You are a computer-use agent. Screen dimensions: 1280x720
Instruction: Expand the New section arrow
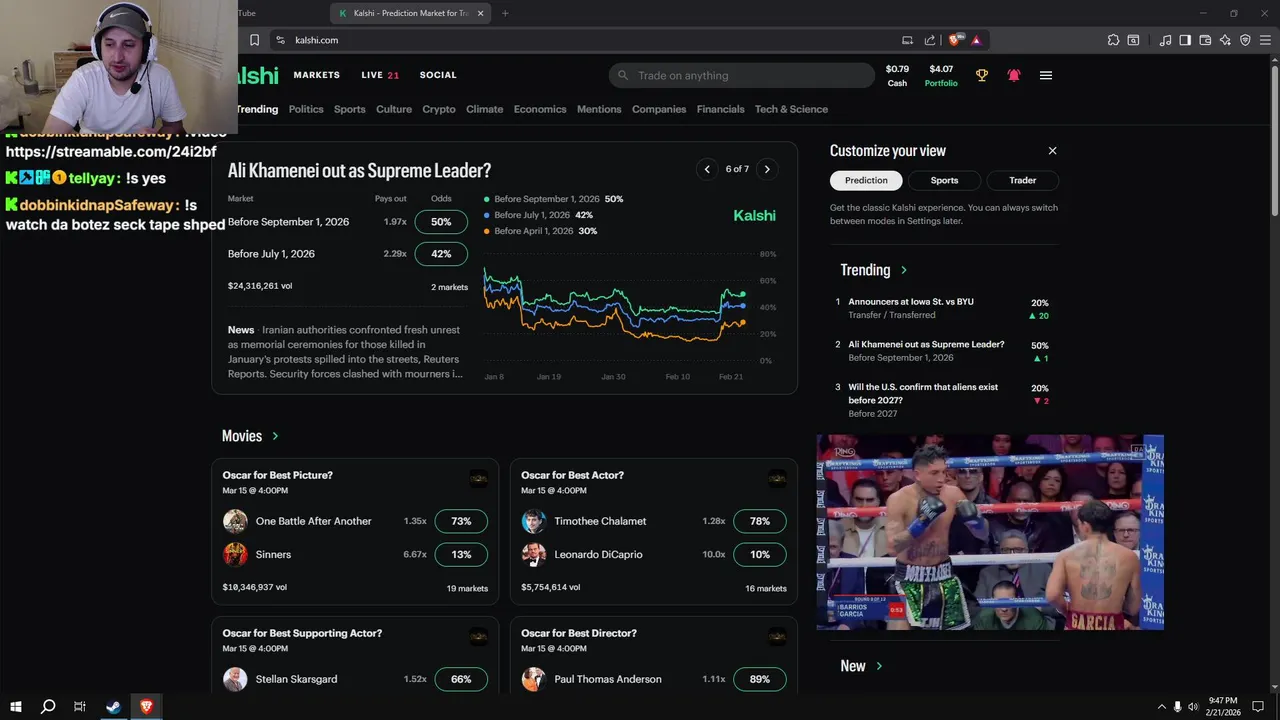(x=879, y=666)
